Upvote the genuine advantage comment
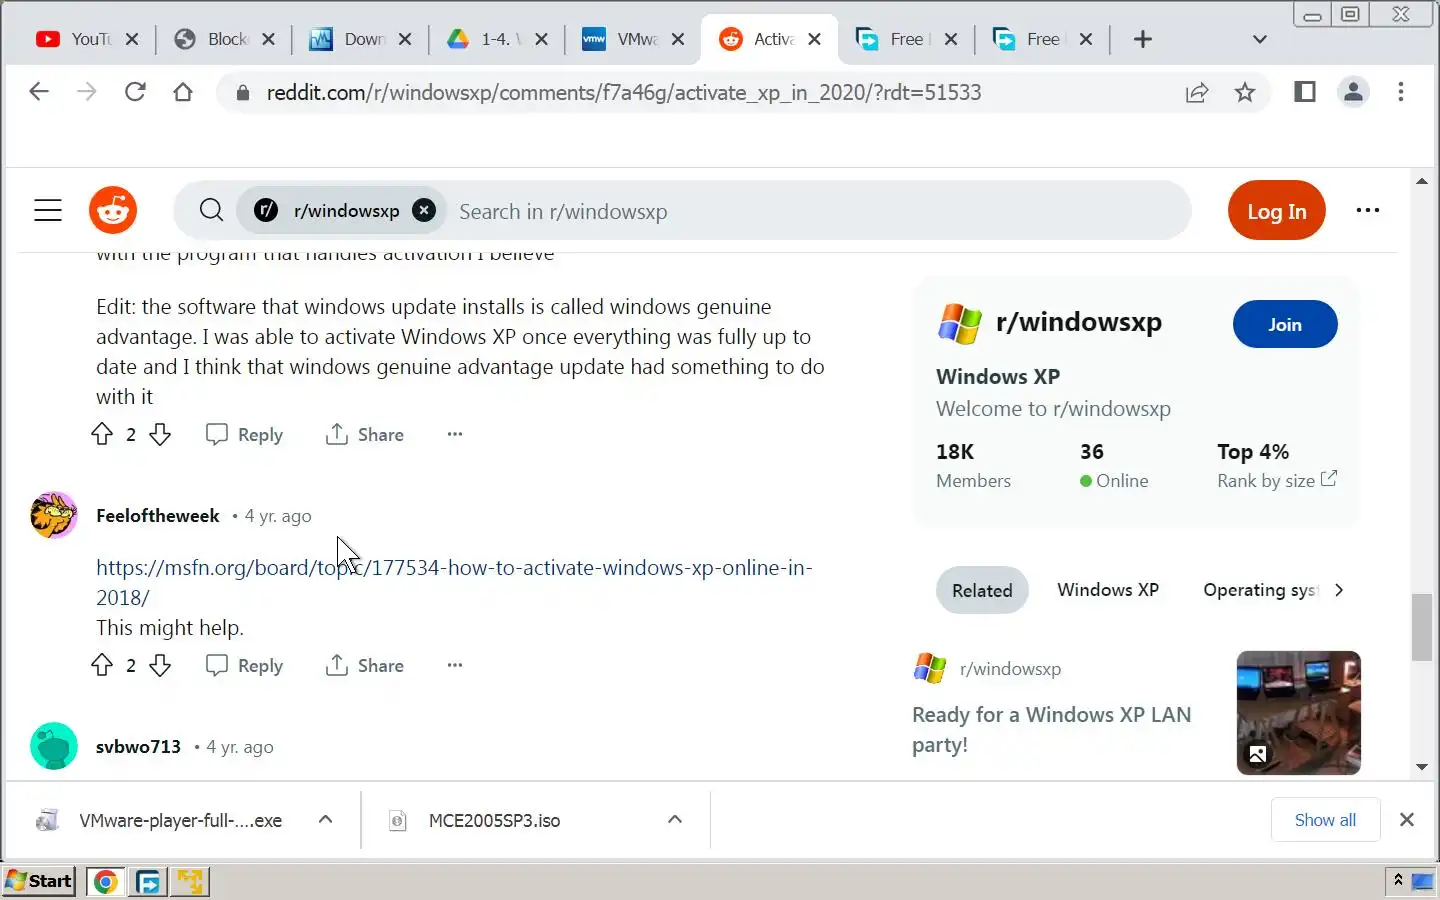The height and width of the screenshot is (900, 1440). point(102,434)
